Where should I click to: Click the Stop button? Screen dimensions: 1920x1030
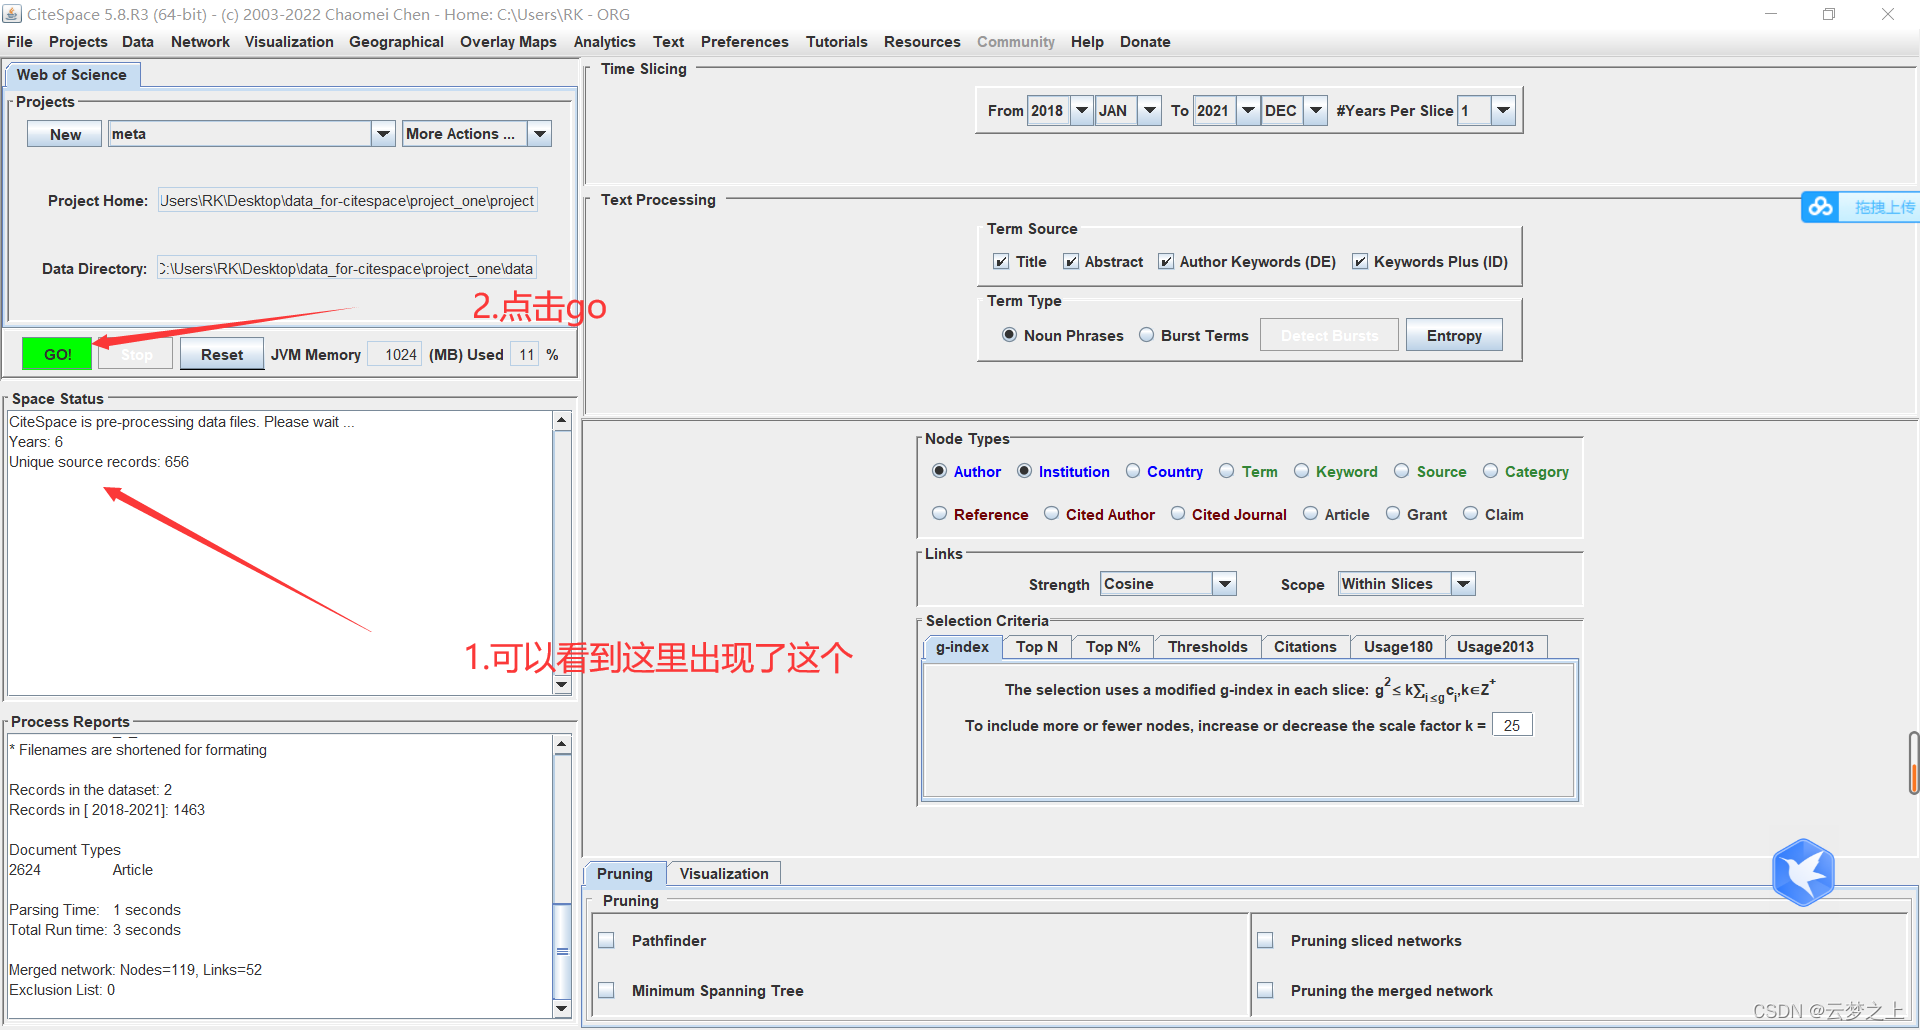click(x=137, y=354)
